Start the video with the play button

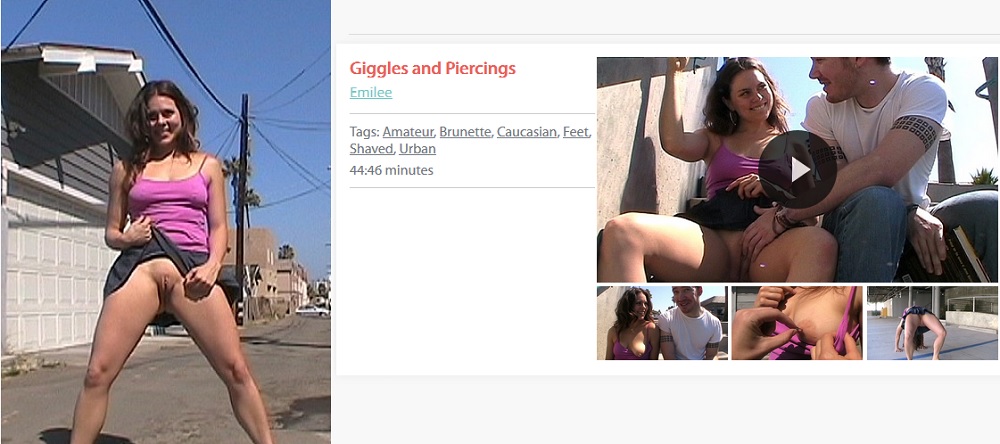798,170
